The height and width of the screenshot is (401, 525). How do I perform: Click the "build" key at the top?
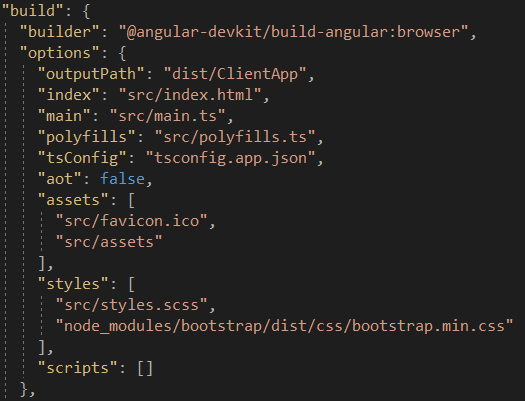[x=33, y=11]
